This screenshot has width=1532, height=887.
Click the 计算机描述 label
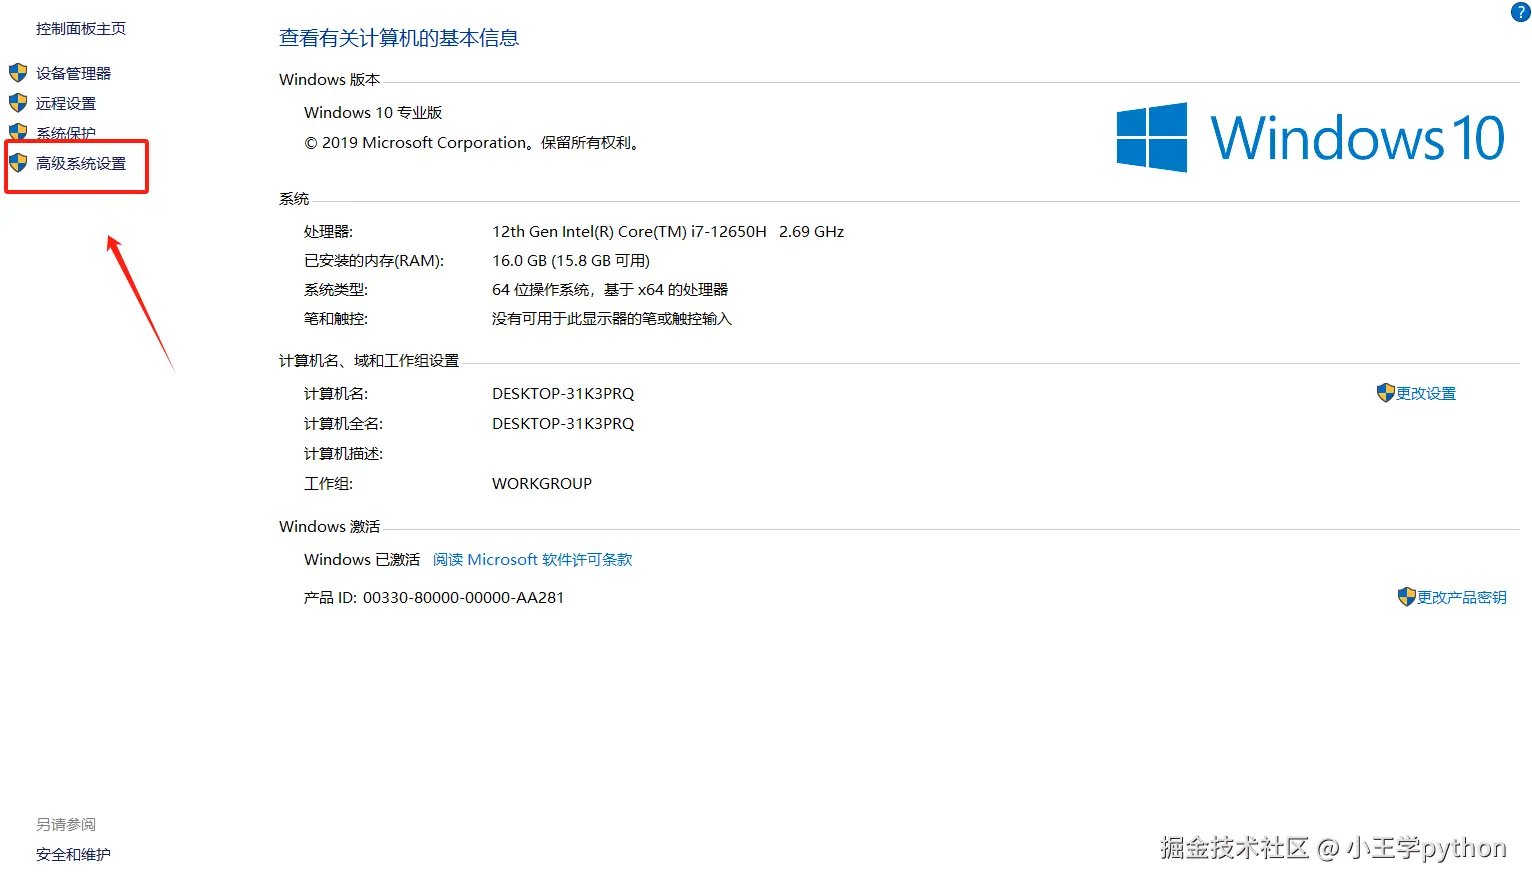[343, 453]
